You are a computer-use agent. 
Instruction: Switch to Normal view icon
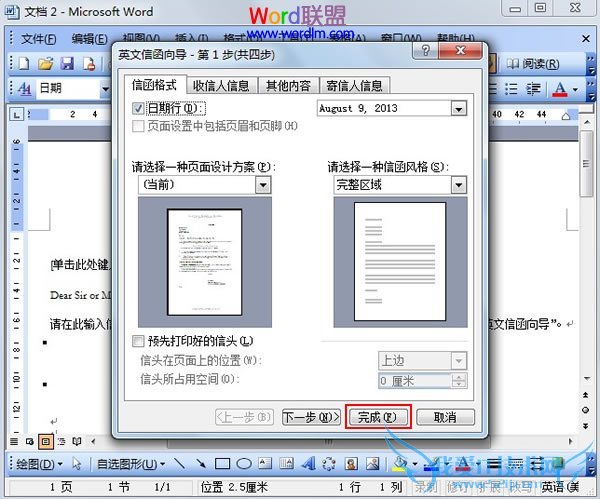14,441
